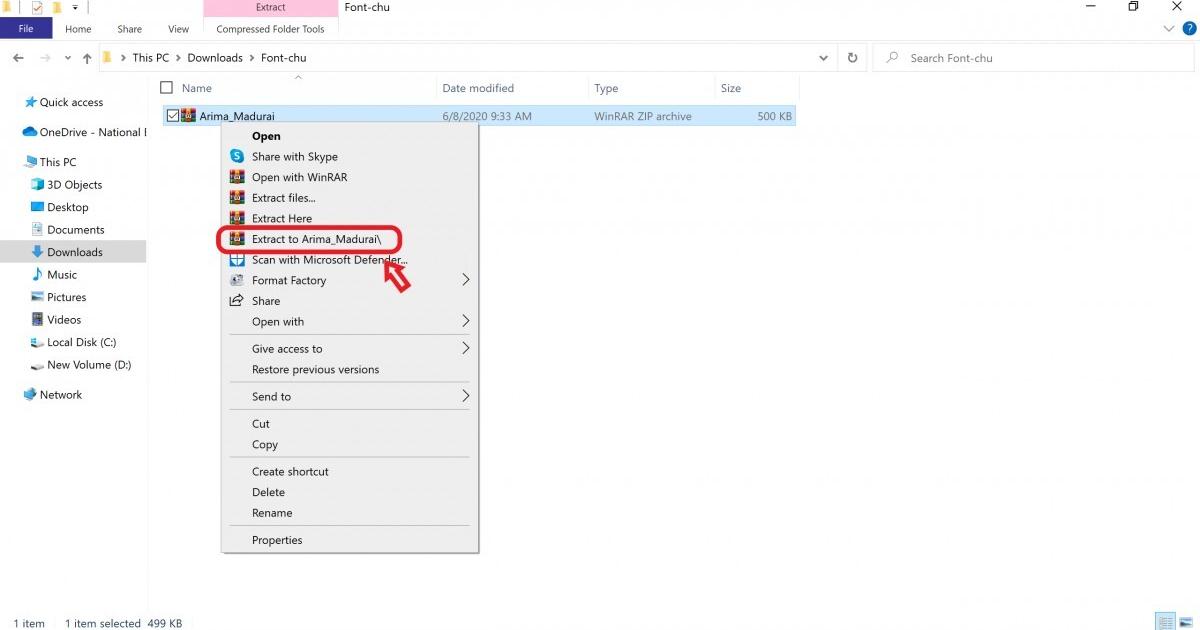Click the Help question mark button

point(1190,28)
